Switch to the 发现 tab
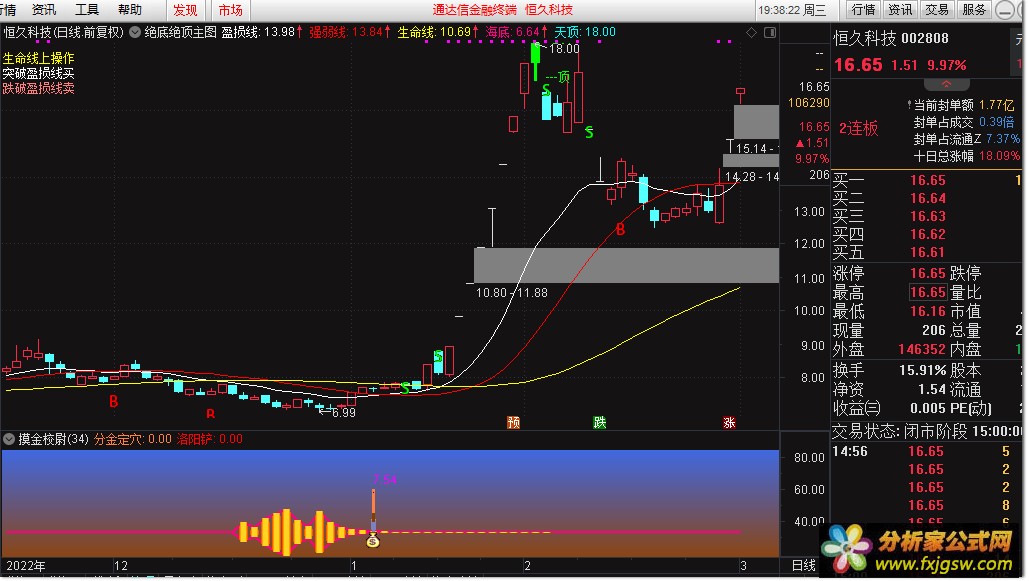 pos(185,10)
